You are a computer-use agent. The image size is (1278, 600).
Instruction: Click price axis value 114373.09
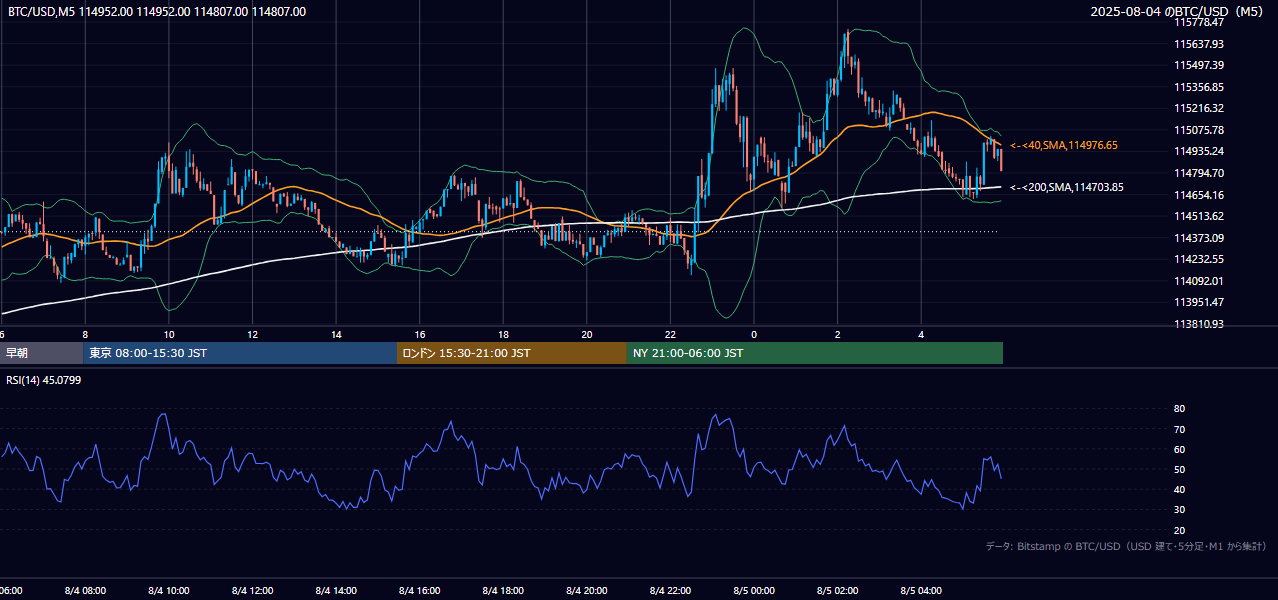click(1199, 238)
